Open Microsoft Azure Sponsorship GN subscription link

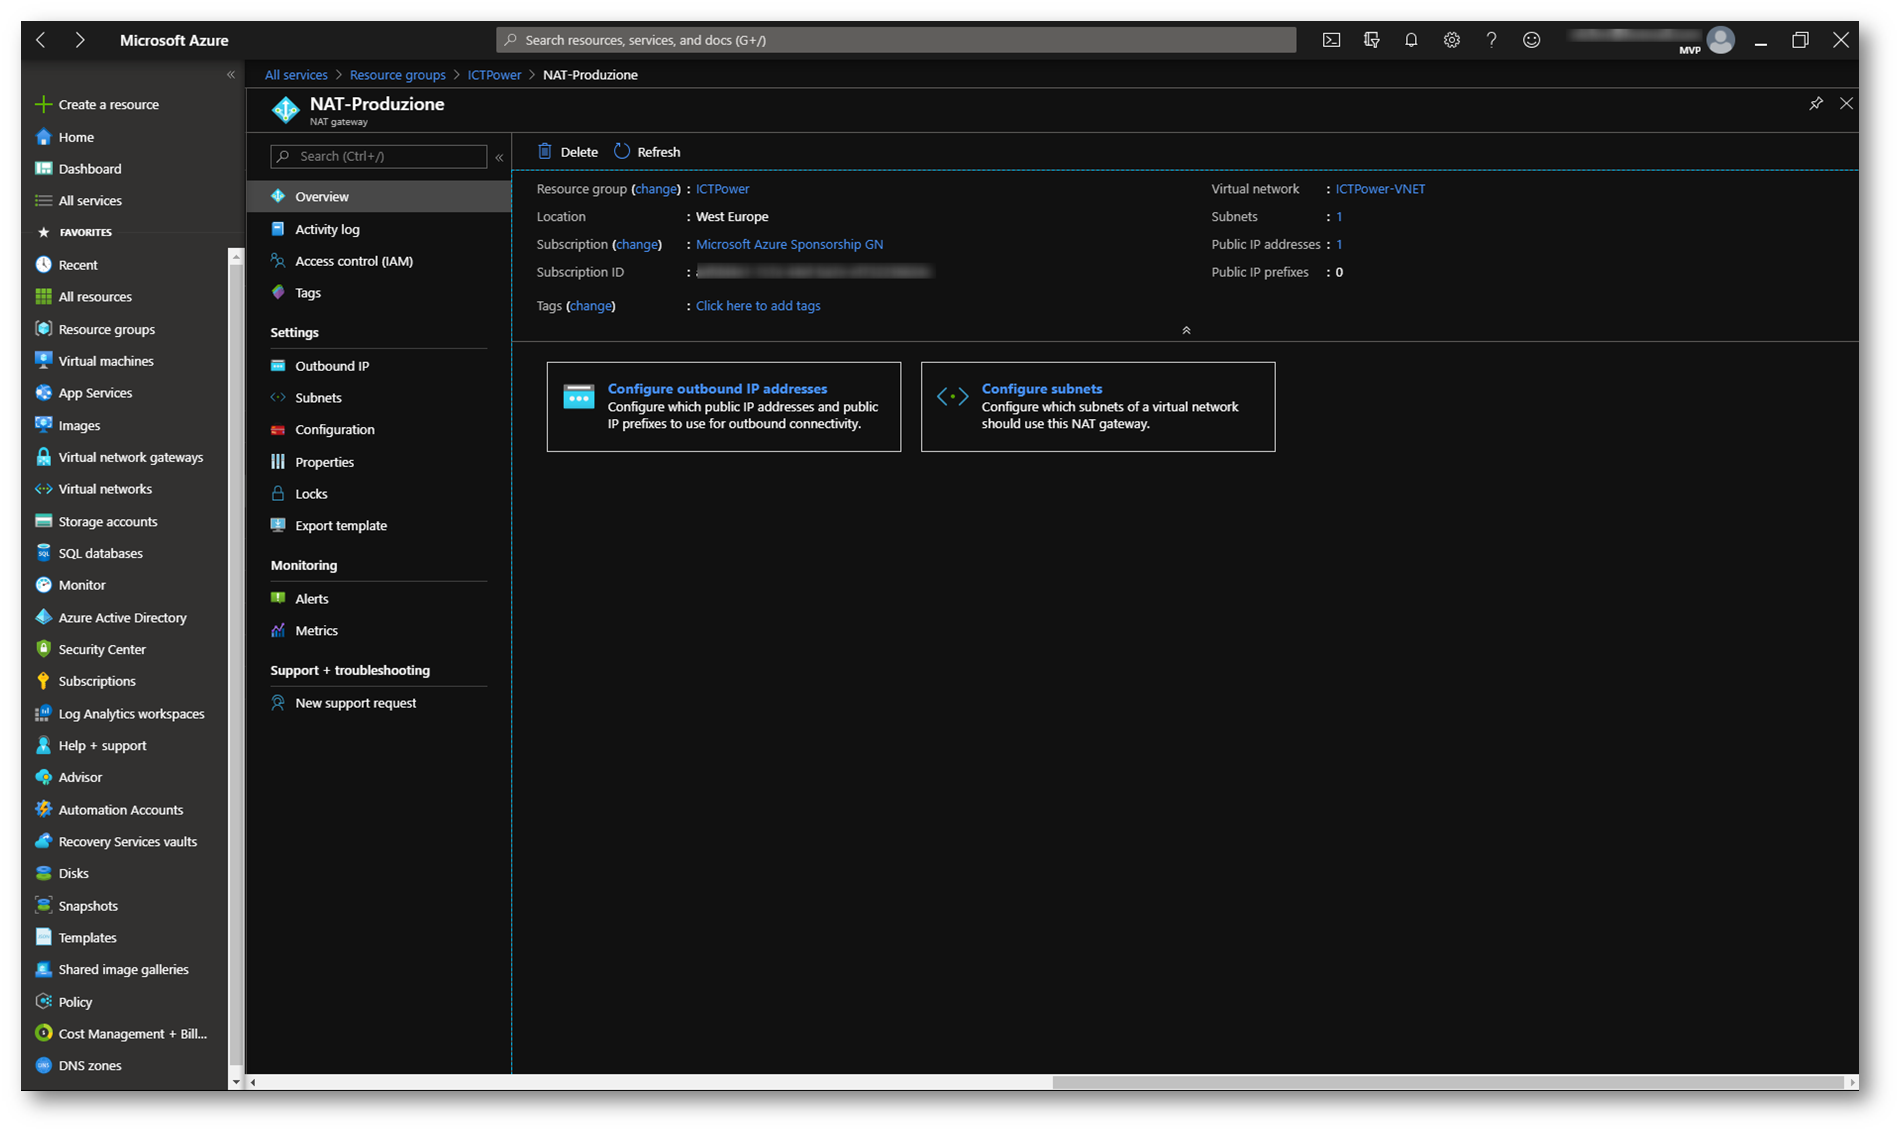click(789, 244)
